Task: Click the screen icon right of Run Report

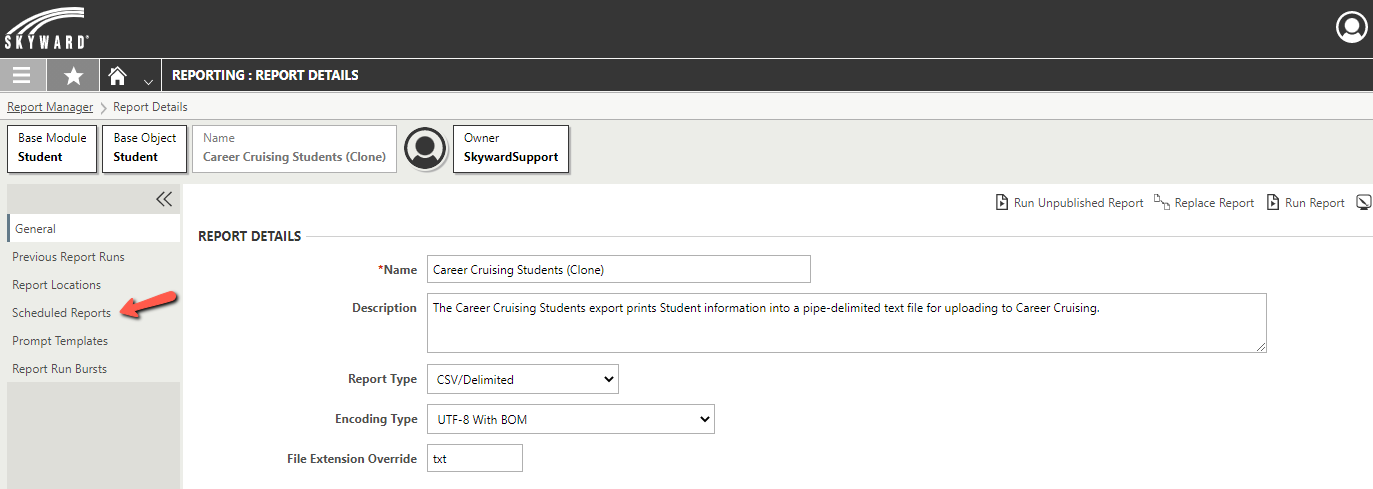Action: click(1363, 203)
